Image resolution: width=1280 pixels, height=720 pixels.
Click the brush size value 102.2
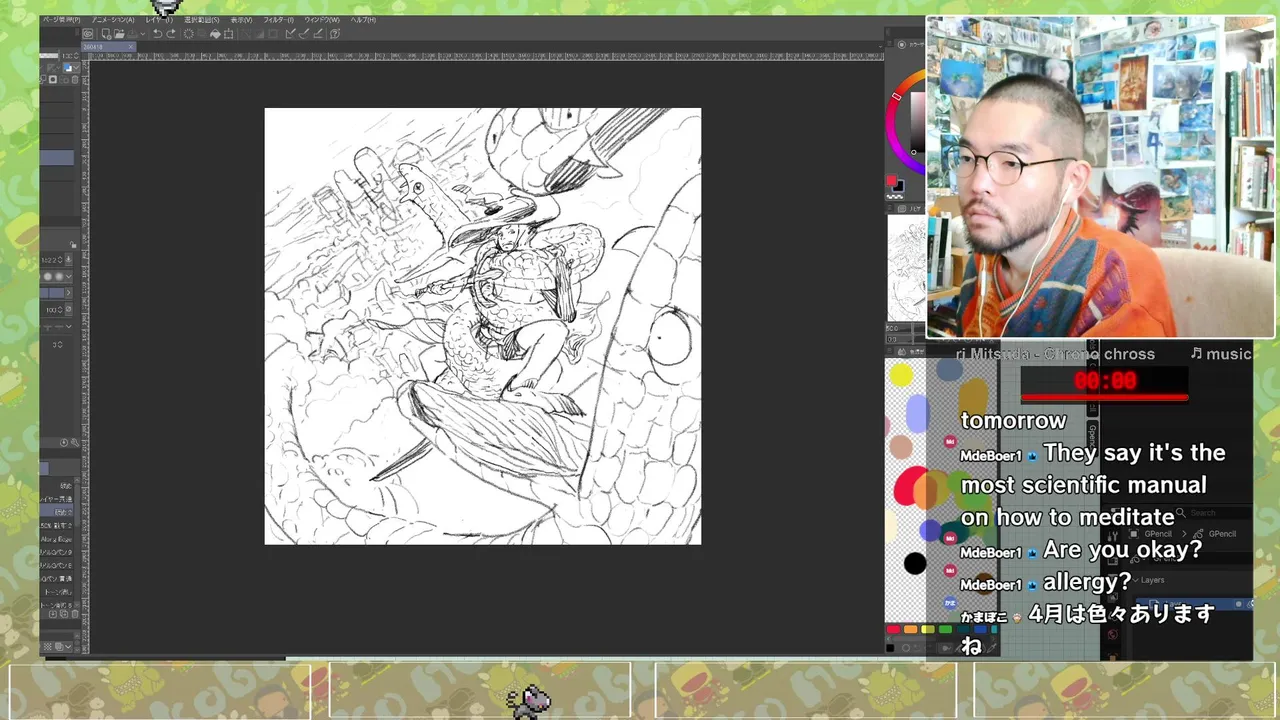(50, 260)
